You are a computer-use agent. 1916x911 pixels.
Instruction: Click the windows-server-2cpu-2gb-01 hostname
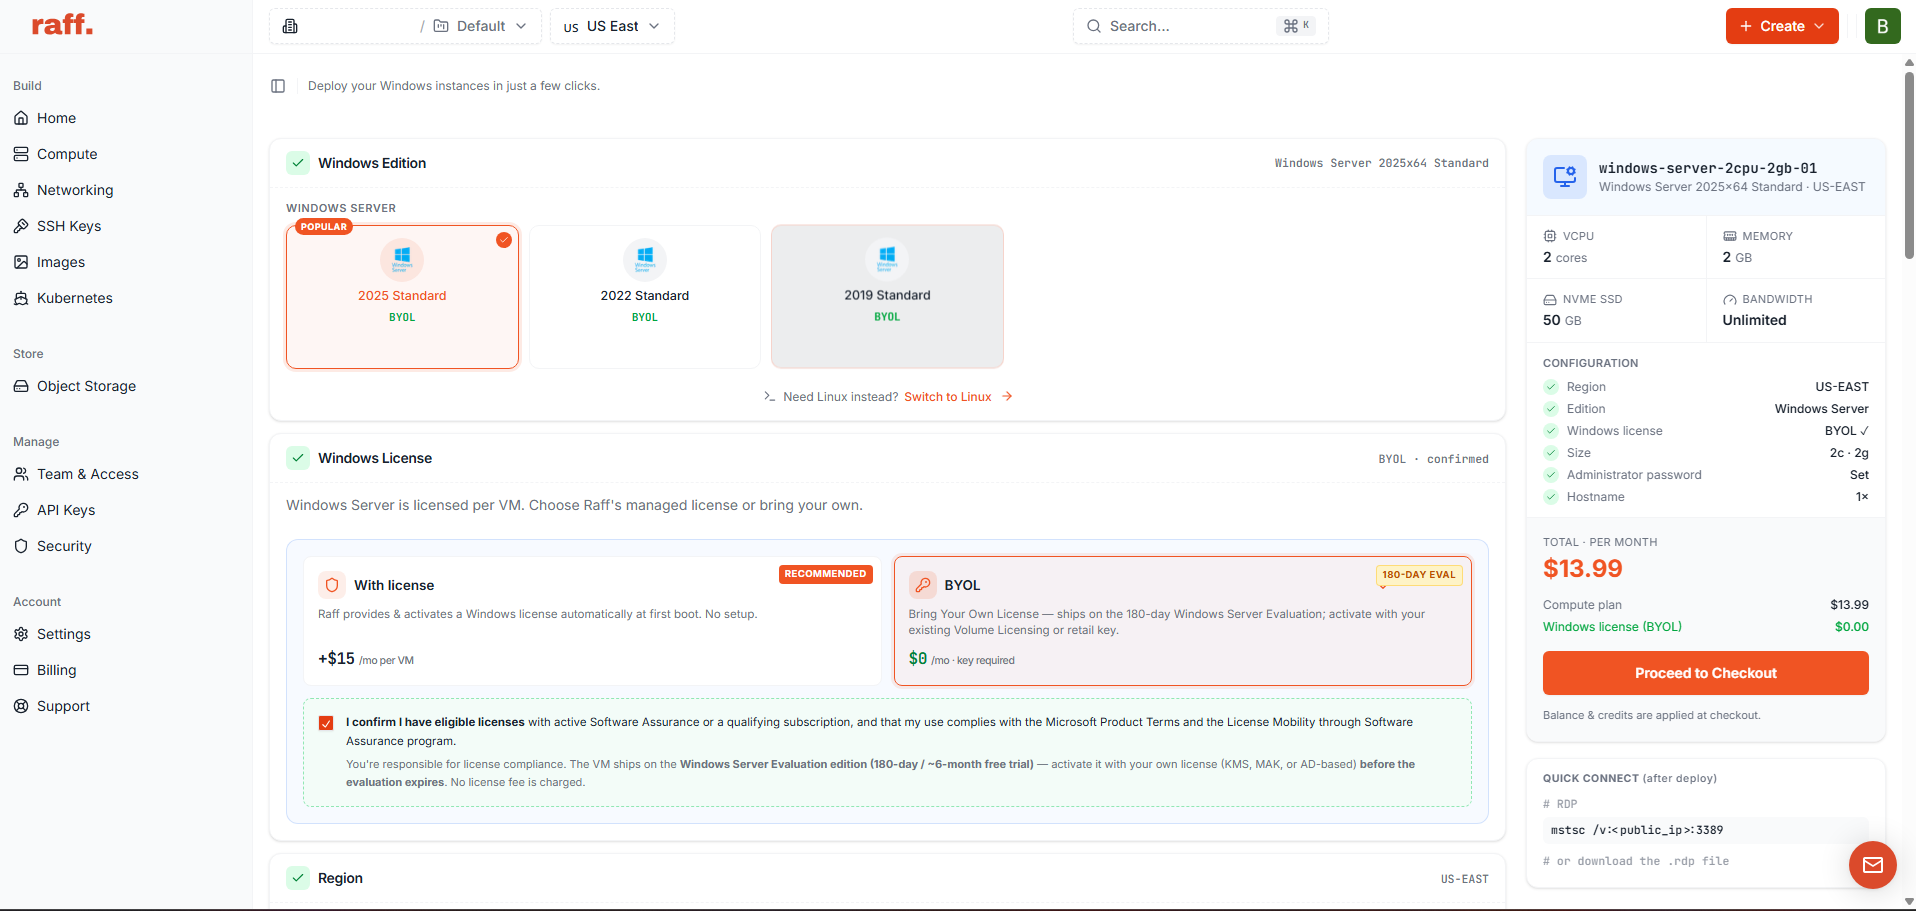point(1707,168)
